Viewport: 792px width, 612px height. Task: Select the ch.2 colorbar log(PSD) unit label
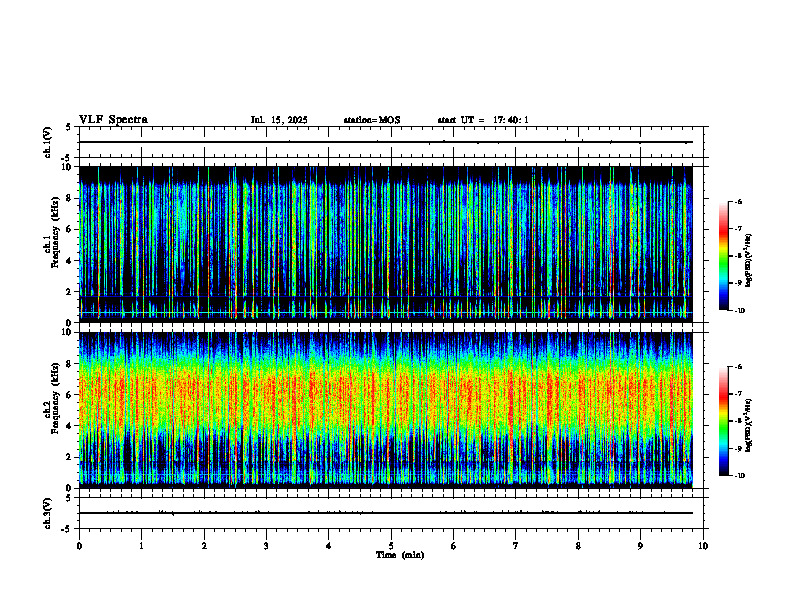(x=749, y=426)
